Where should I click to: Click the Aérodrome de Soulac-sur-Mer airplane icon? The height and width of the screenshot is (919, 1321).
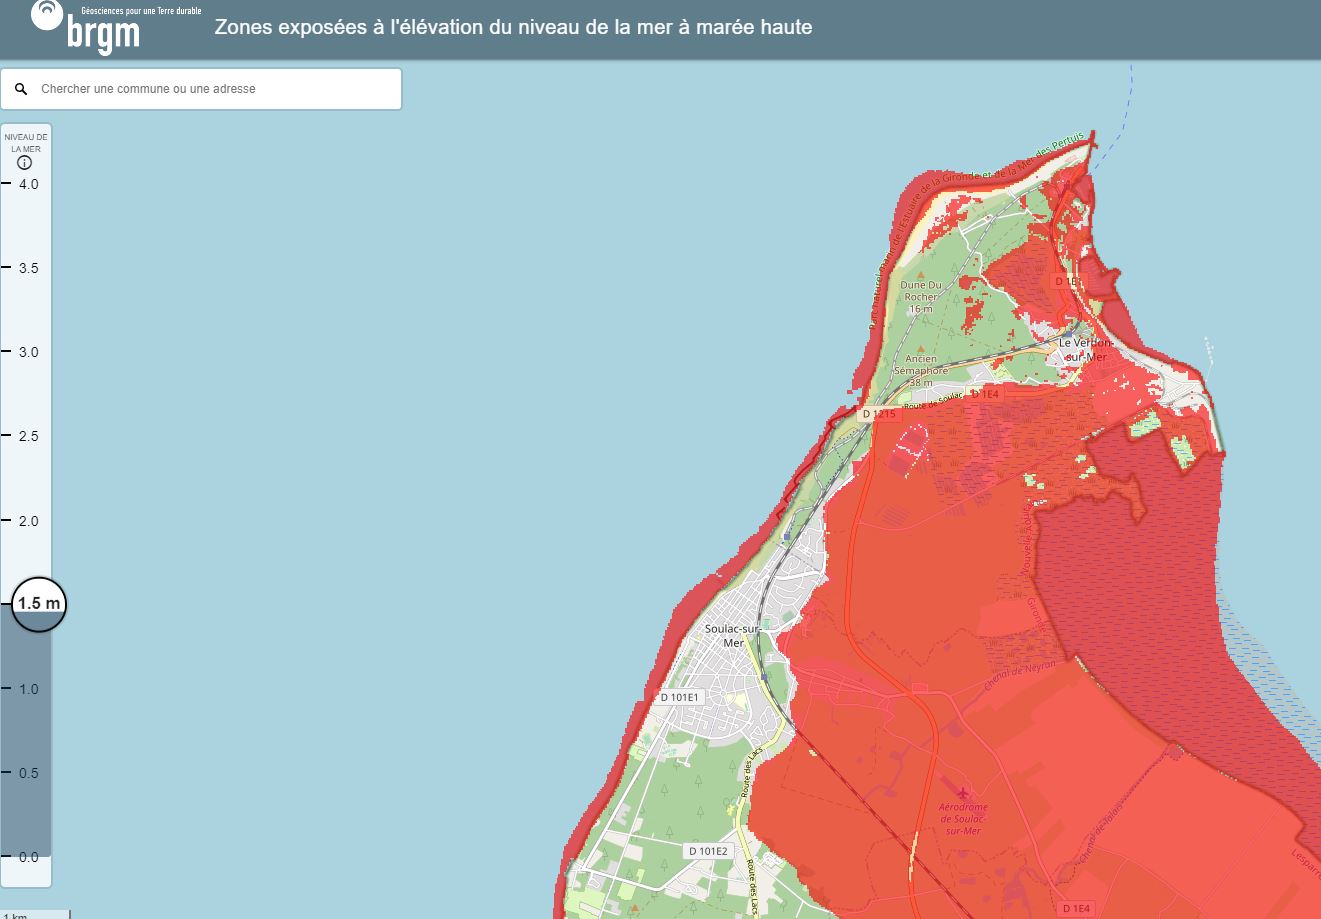click(963, 793)
